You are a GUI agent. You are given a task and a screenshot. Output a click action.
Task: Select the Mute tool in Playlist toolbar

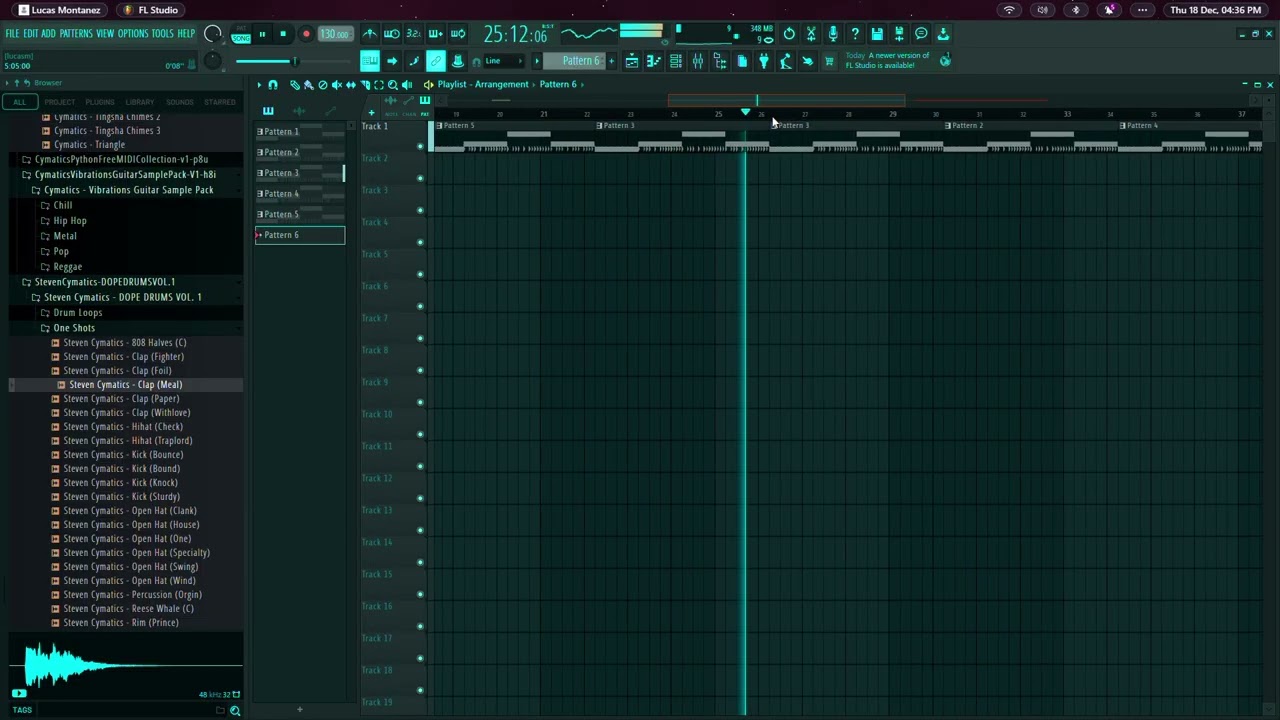337,85
